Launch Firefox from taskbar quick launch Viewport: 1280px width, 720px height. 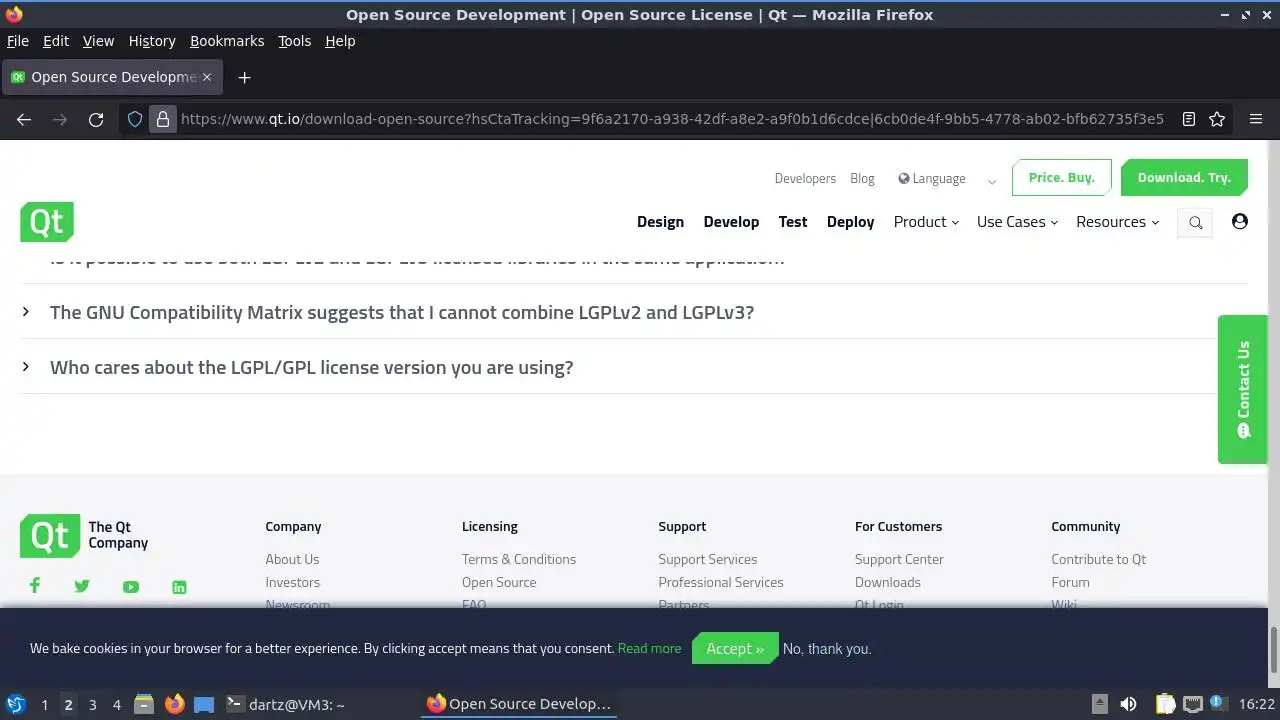click(174, 704)
